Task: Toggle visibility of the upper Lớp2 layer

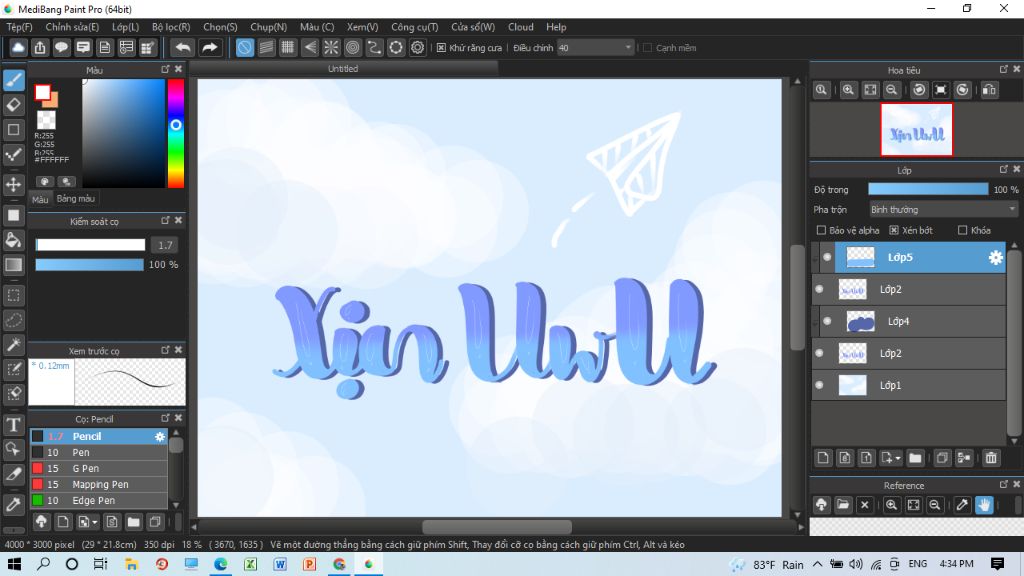Action: click(820, 289)
